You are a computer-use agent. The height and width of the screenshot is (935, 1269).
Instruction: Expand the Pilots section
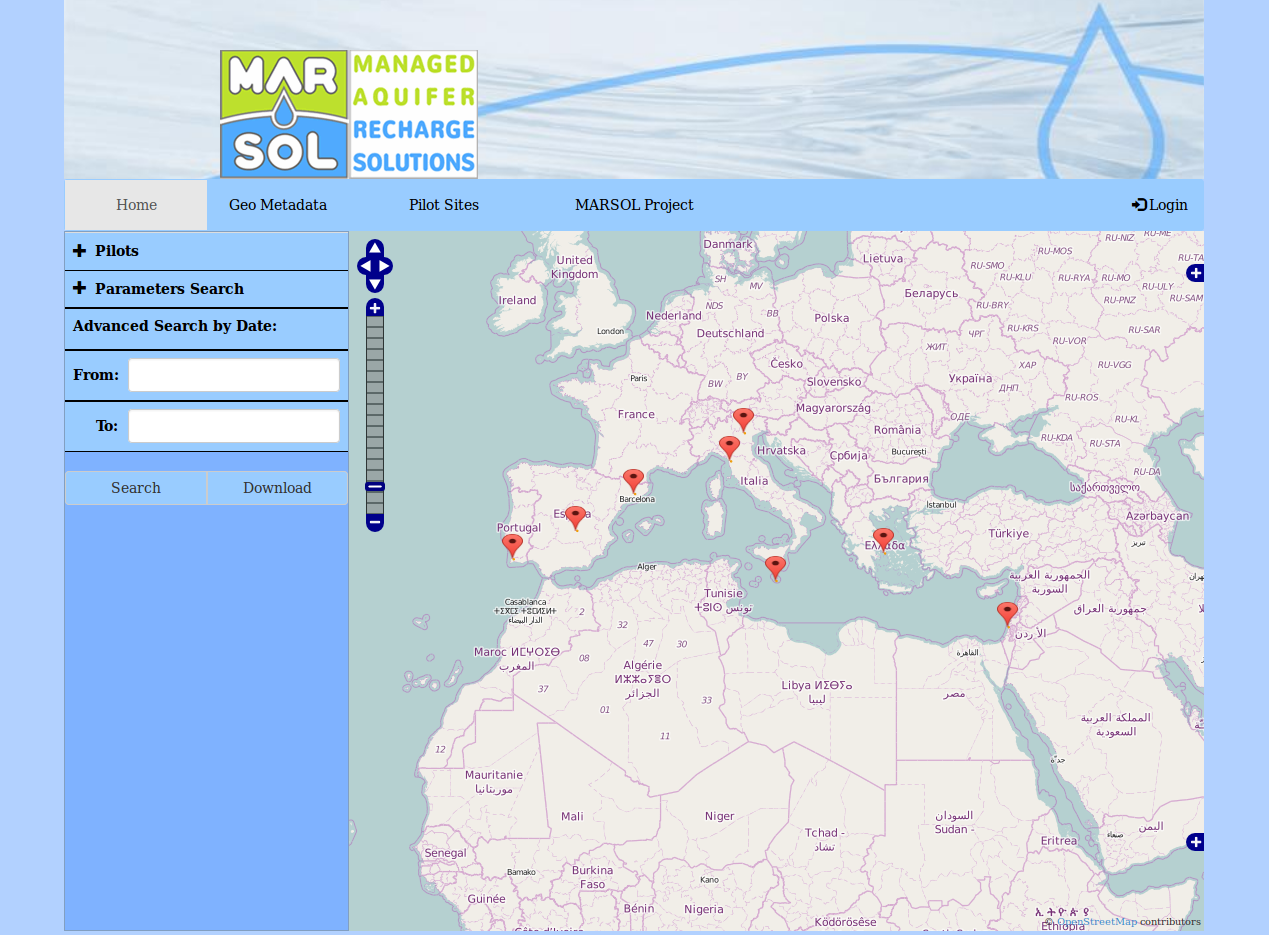pyautogui.click(x=206, y=251)
